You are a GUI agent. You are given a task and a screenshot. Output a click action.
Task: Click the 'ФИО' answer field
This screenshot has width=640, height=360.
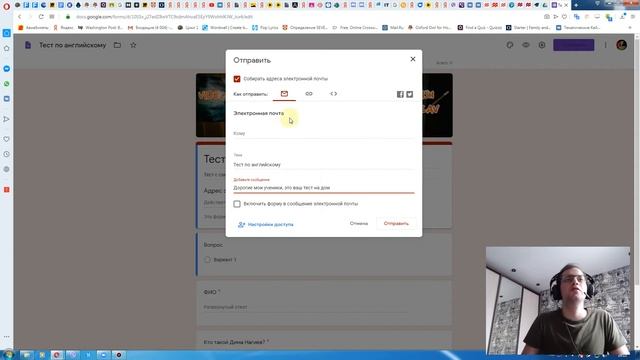pos(305,307)
